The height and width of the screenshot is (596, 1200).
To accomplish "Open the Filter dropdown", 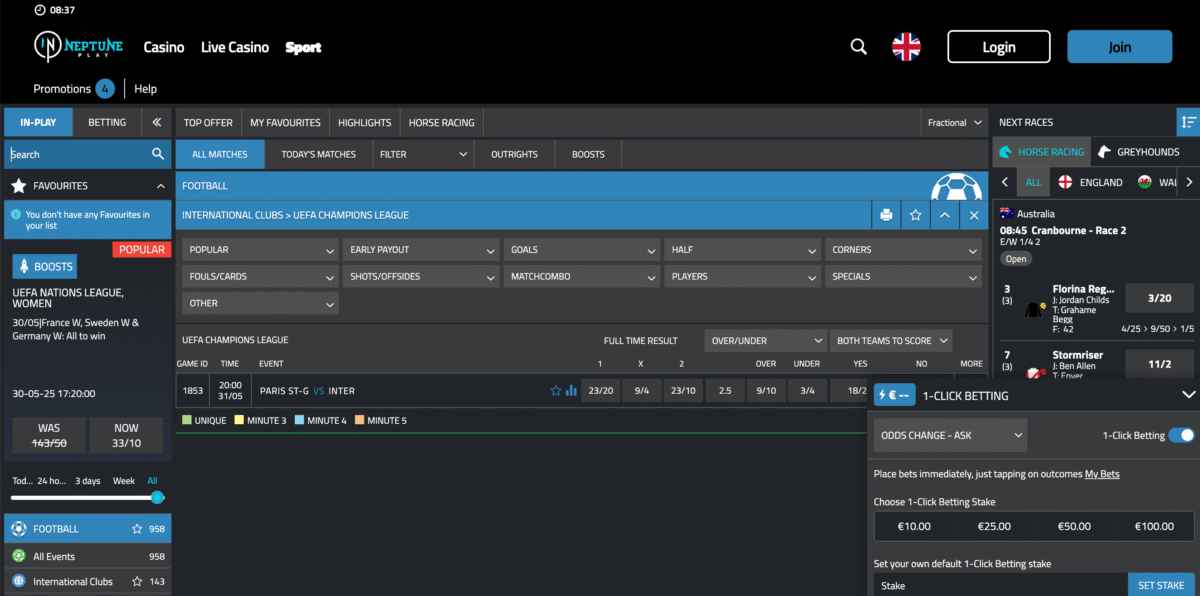I will 424,154.
